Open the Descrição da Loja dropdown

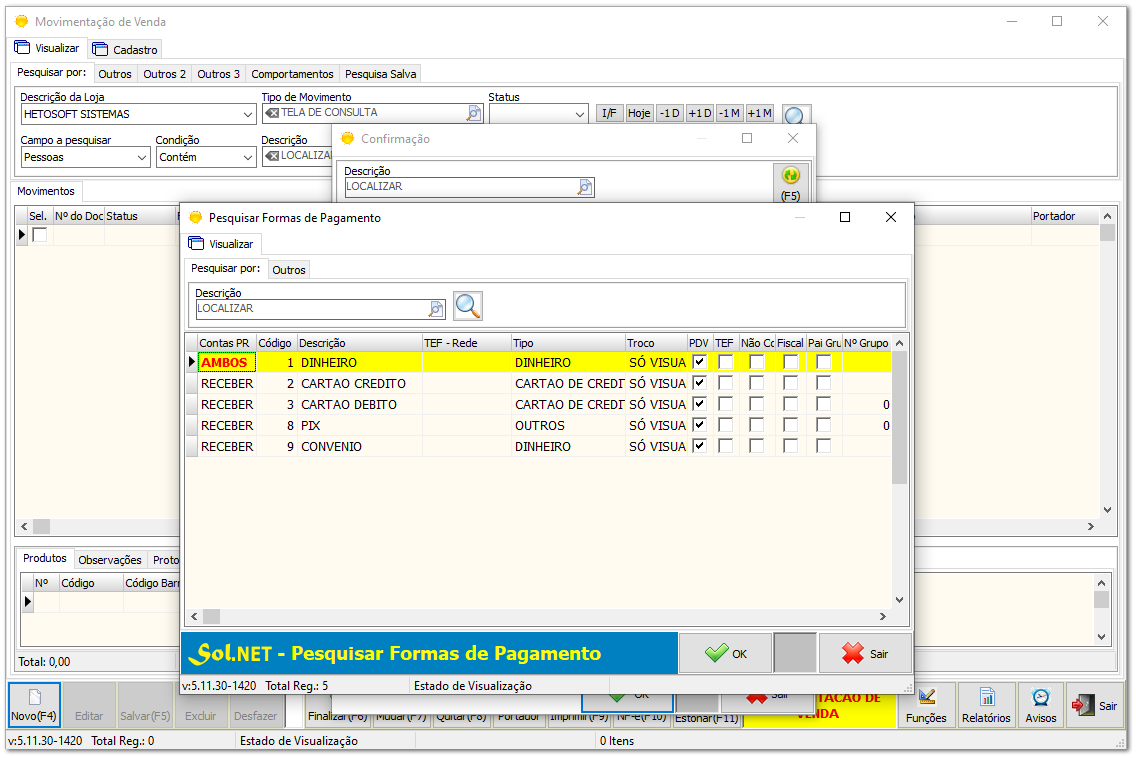247,113
